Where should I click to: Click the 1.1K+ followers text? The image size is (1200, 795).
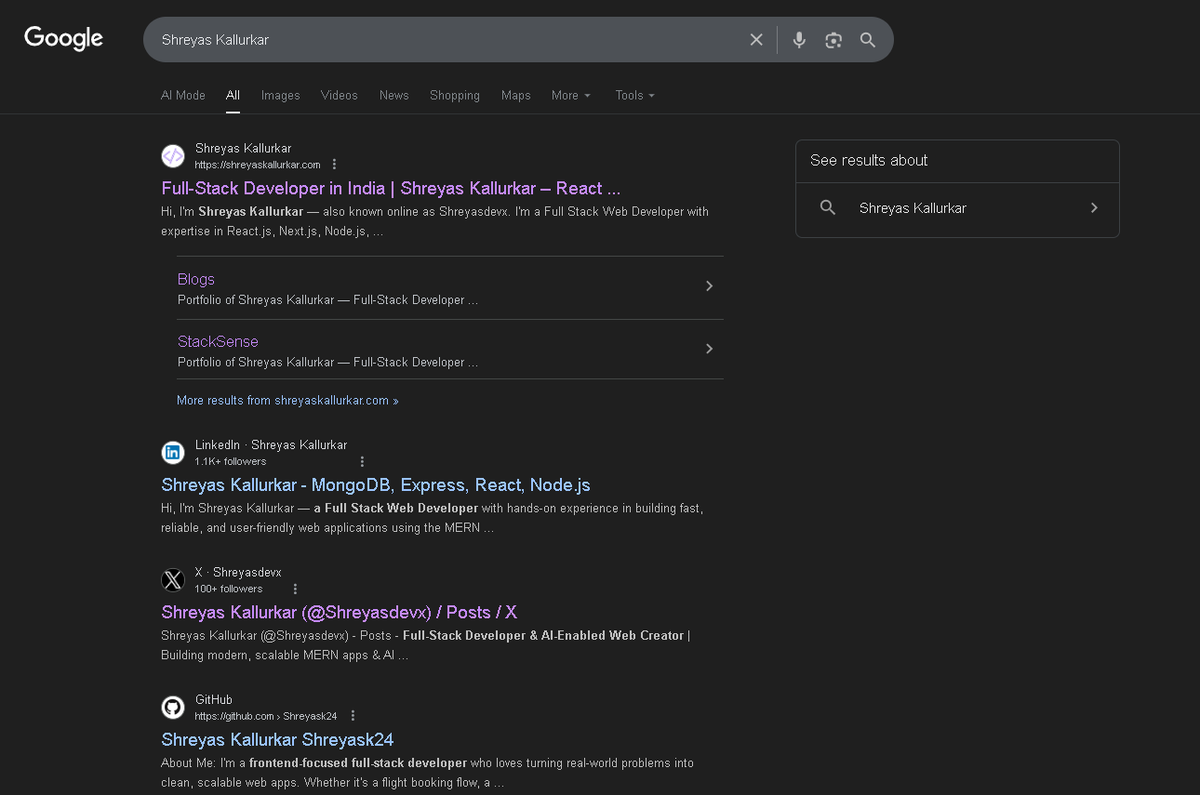coord(230,462)
